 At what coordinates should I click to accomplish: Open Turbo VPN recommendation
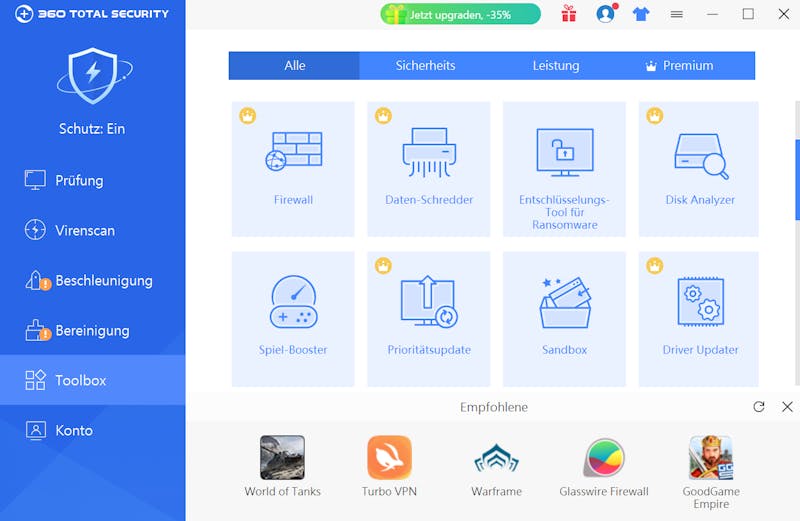point(389,466)
